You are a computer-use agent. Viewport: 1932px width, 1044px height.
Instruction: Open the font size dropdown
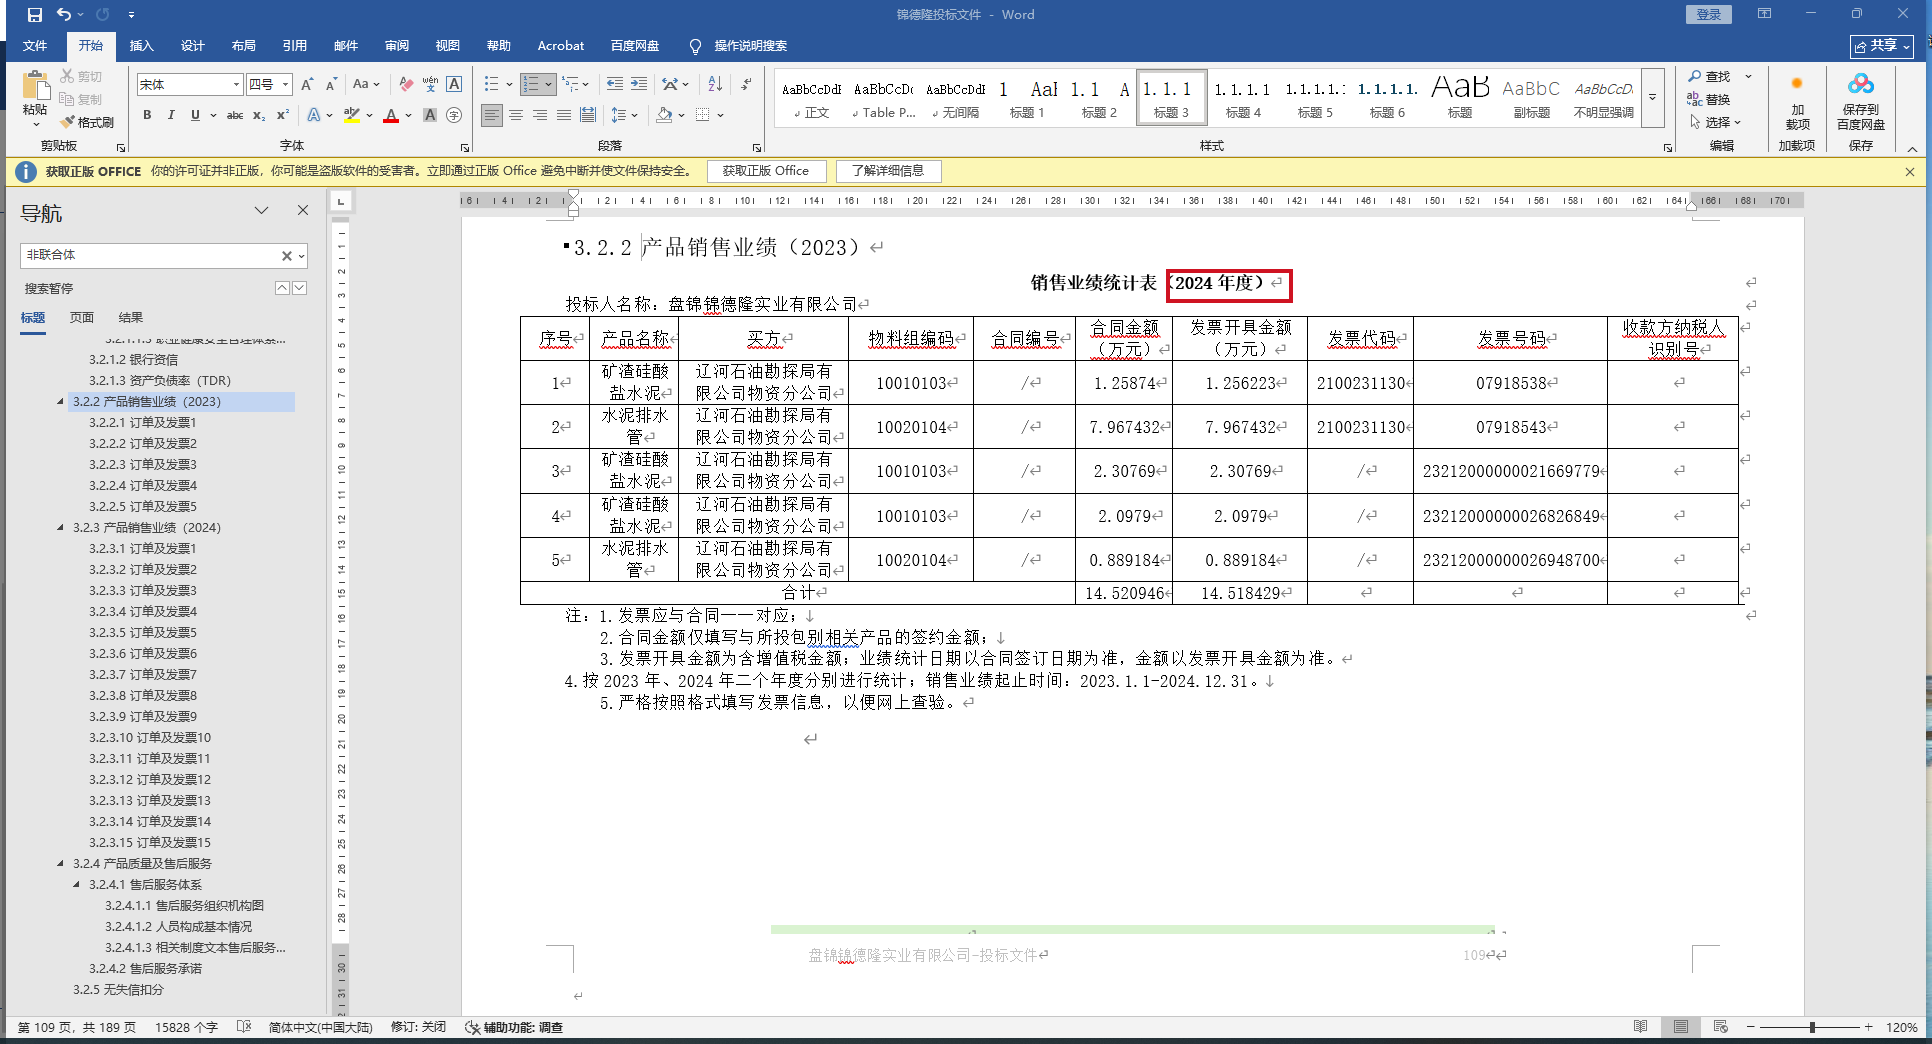pos(286,85)
